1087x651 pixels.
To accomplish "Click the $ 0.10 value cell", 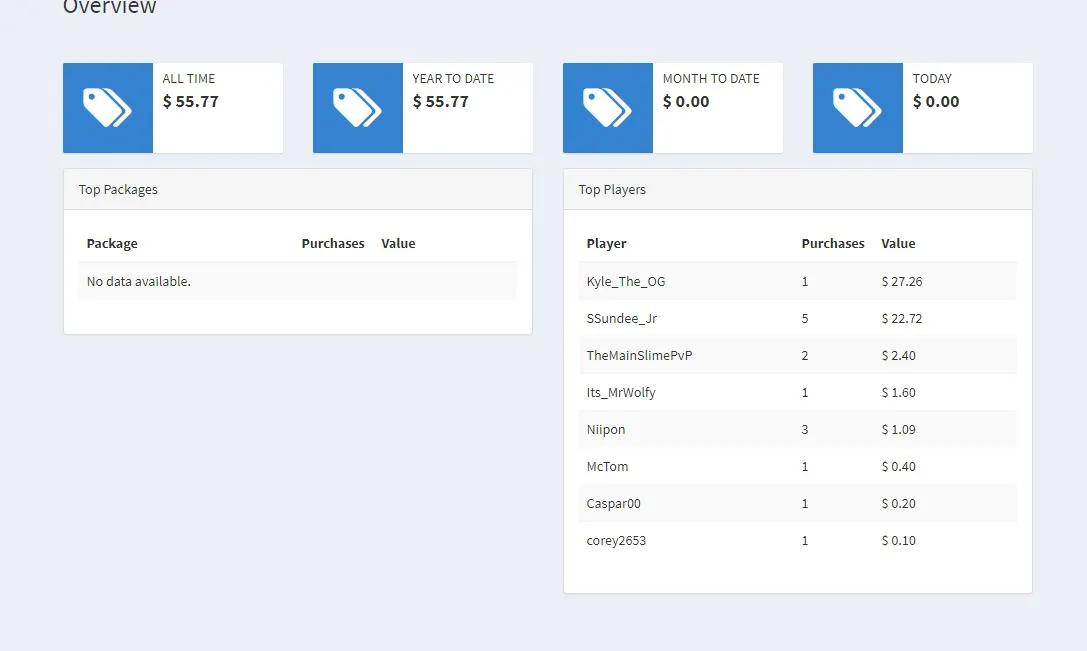I will point(898,541).
